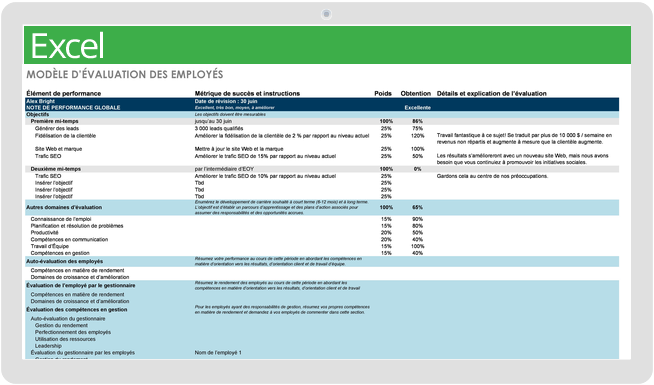654x385 pixels.
Task: Select the '120%' obtention value
Action: click(418, 136)
